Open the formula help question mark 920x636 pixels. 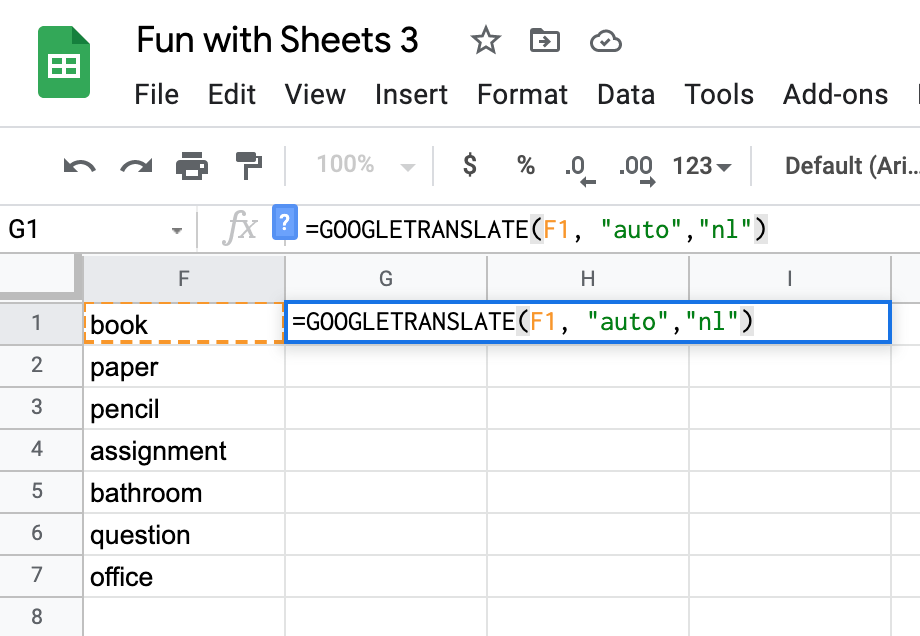285,223
